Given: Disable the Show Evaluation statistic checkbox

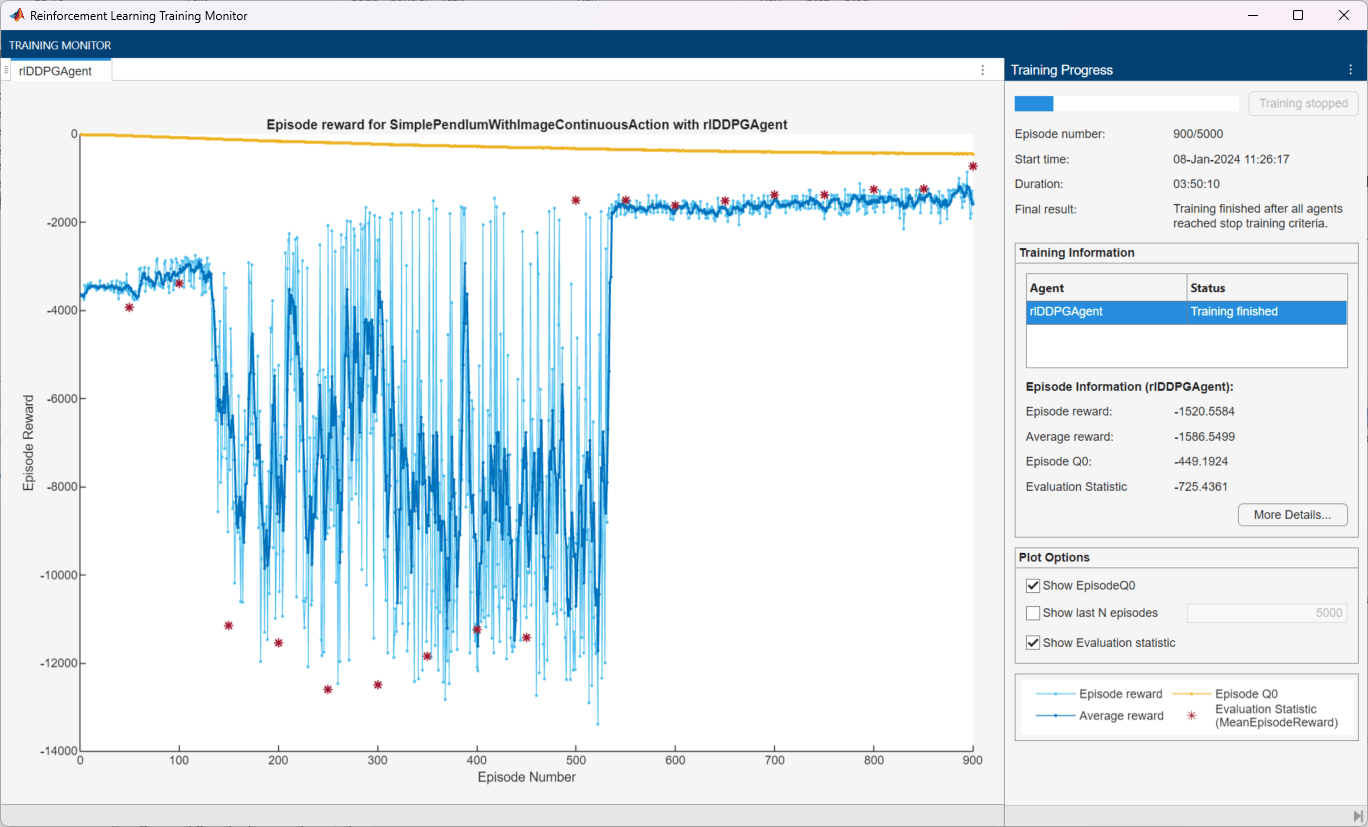Looking at the screenshot, I should point(1033,643).
